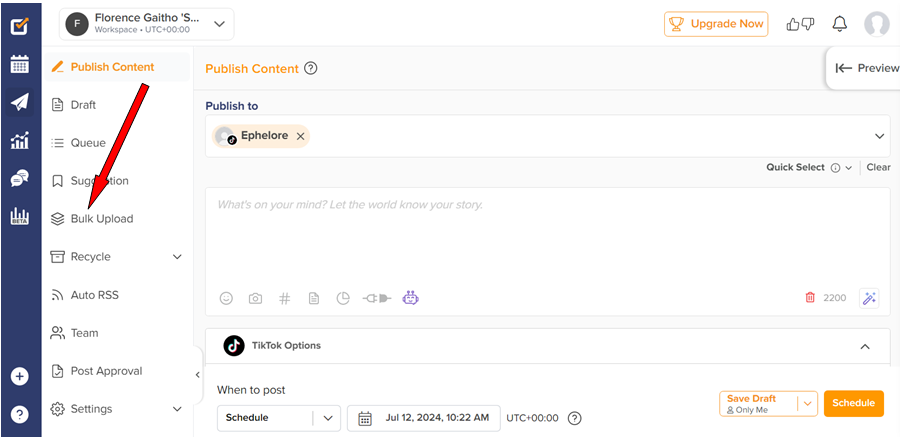Go to Auto RSS in sidebar
Viewport: 900px width, 442px height.
[x=94, y=295]
